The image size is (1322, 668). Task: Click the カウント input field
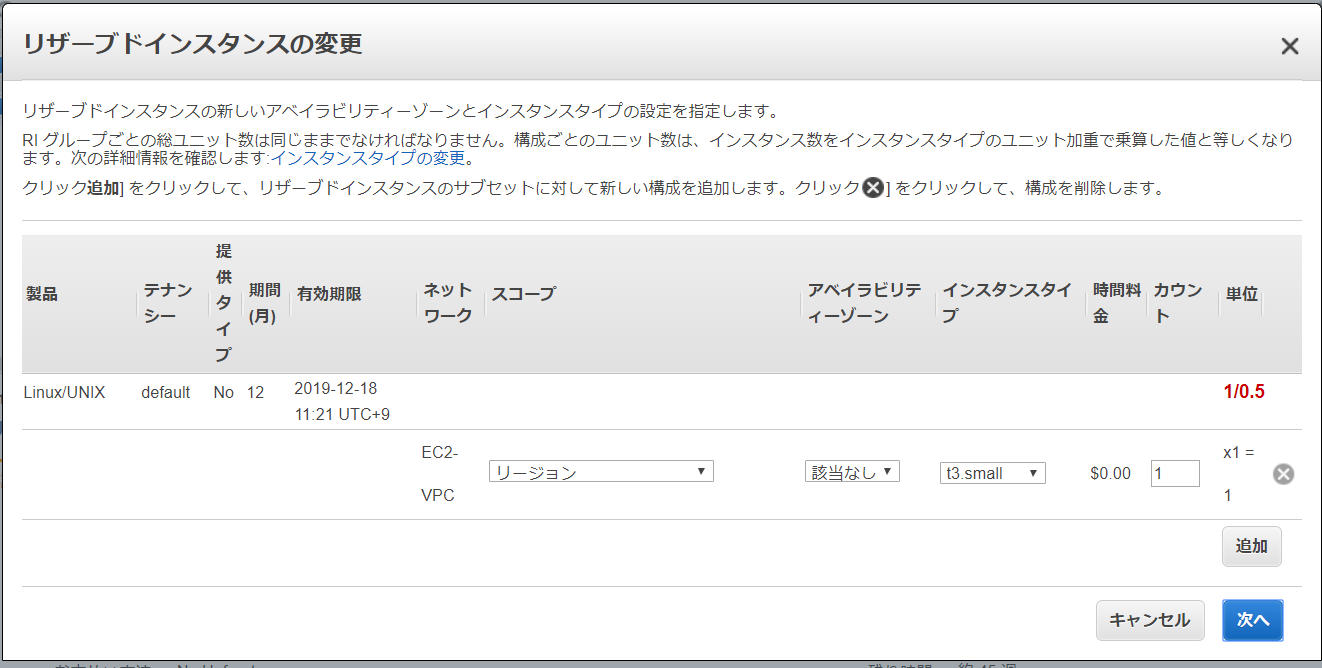(x=1175, y=473)
